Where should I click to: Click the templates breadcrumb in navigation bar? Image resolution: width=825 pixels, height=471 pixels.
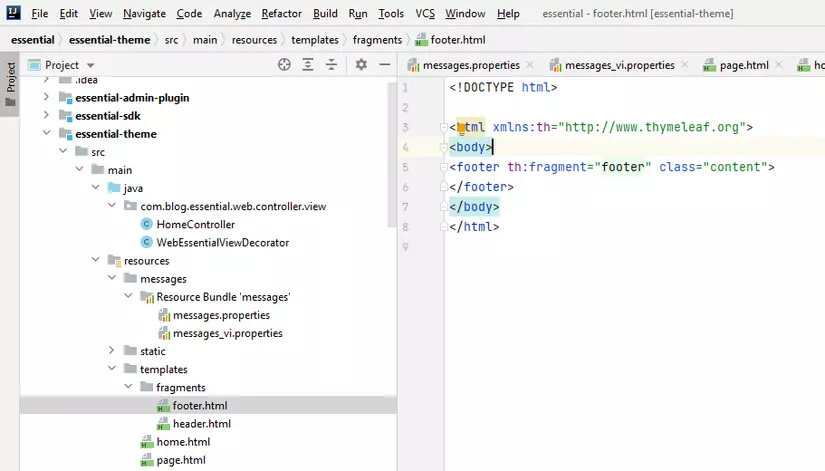(x=315, y=40)
